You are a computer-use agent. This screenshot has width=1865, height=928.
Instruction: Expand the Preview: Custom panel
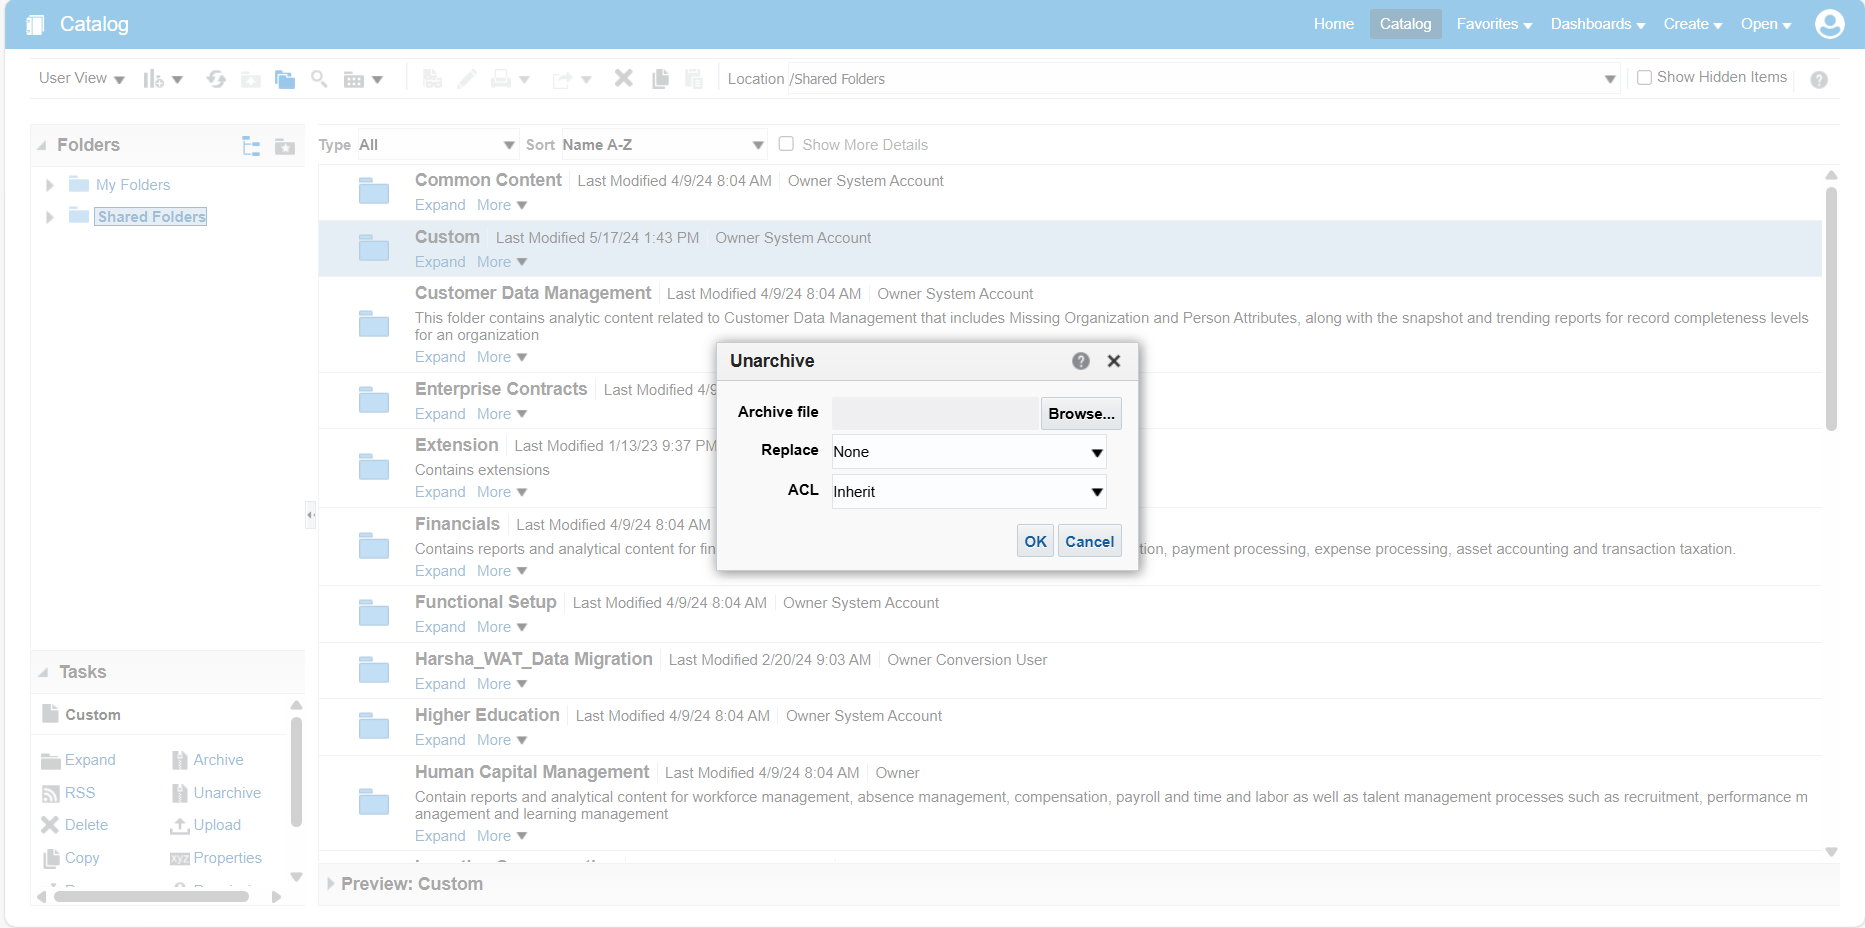coord(331,884)
